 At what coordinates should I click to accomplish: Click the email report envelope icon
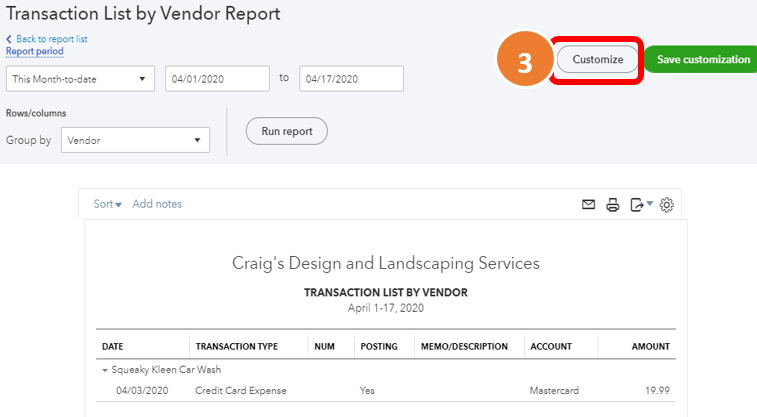589,205
